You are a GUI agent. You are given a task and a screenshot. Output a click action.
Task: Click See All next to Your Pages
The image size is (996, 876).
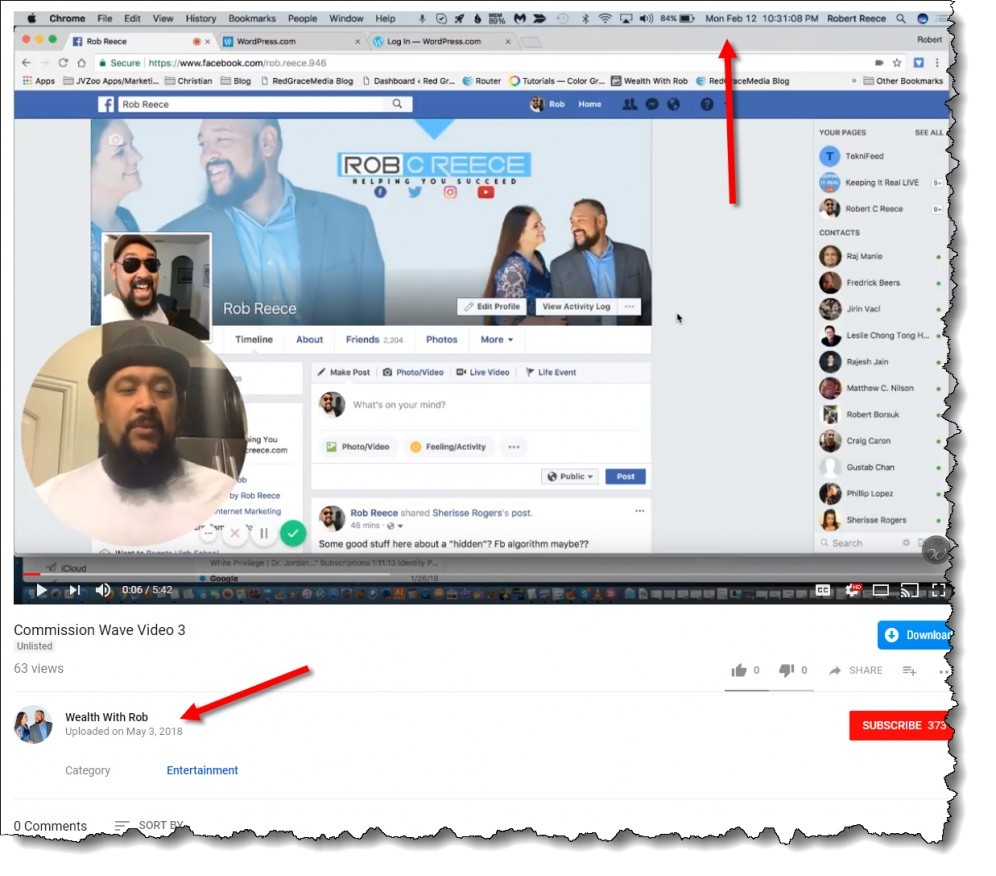click(x=929, y=133)
